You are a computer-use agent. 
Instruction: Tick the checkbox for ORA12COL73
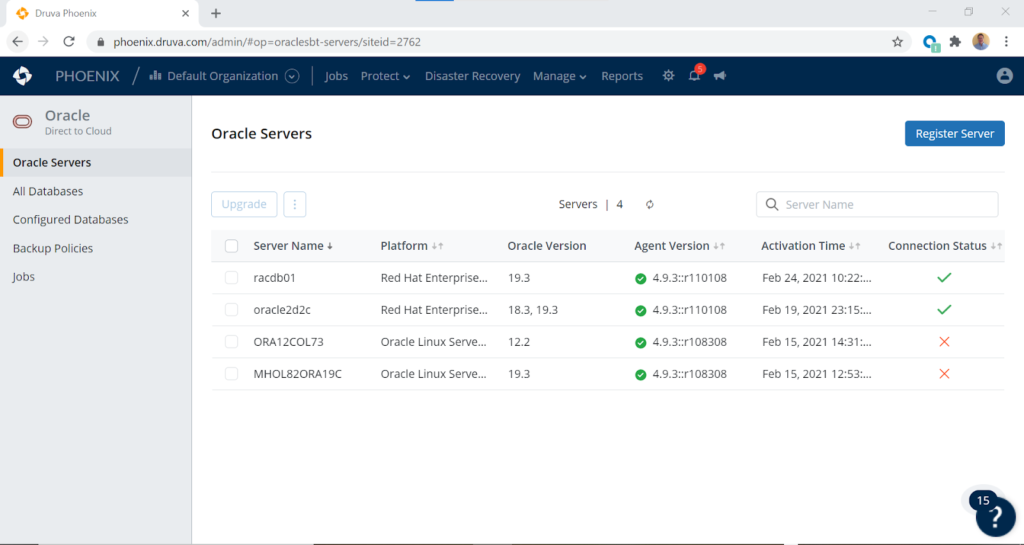[232, 342]
